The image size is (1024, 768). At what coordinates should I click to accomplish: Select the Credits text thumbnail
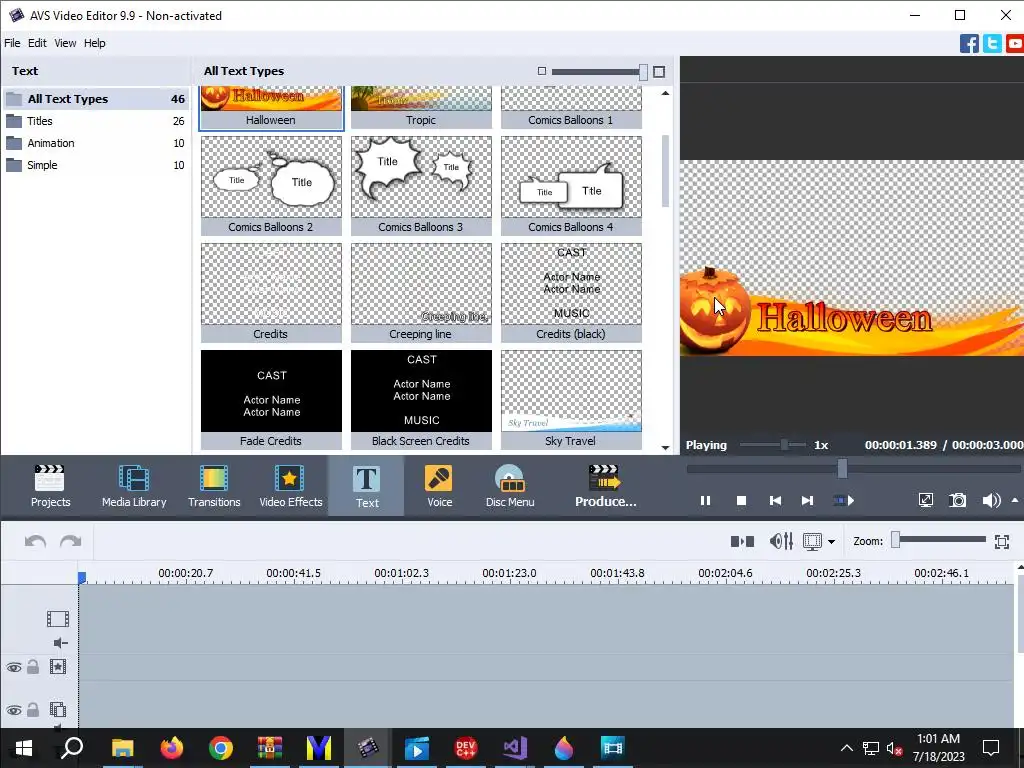point(271,293)
